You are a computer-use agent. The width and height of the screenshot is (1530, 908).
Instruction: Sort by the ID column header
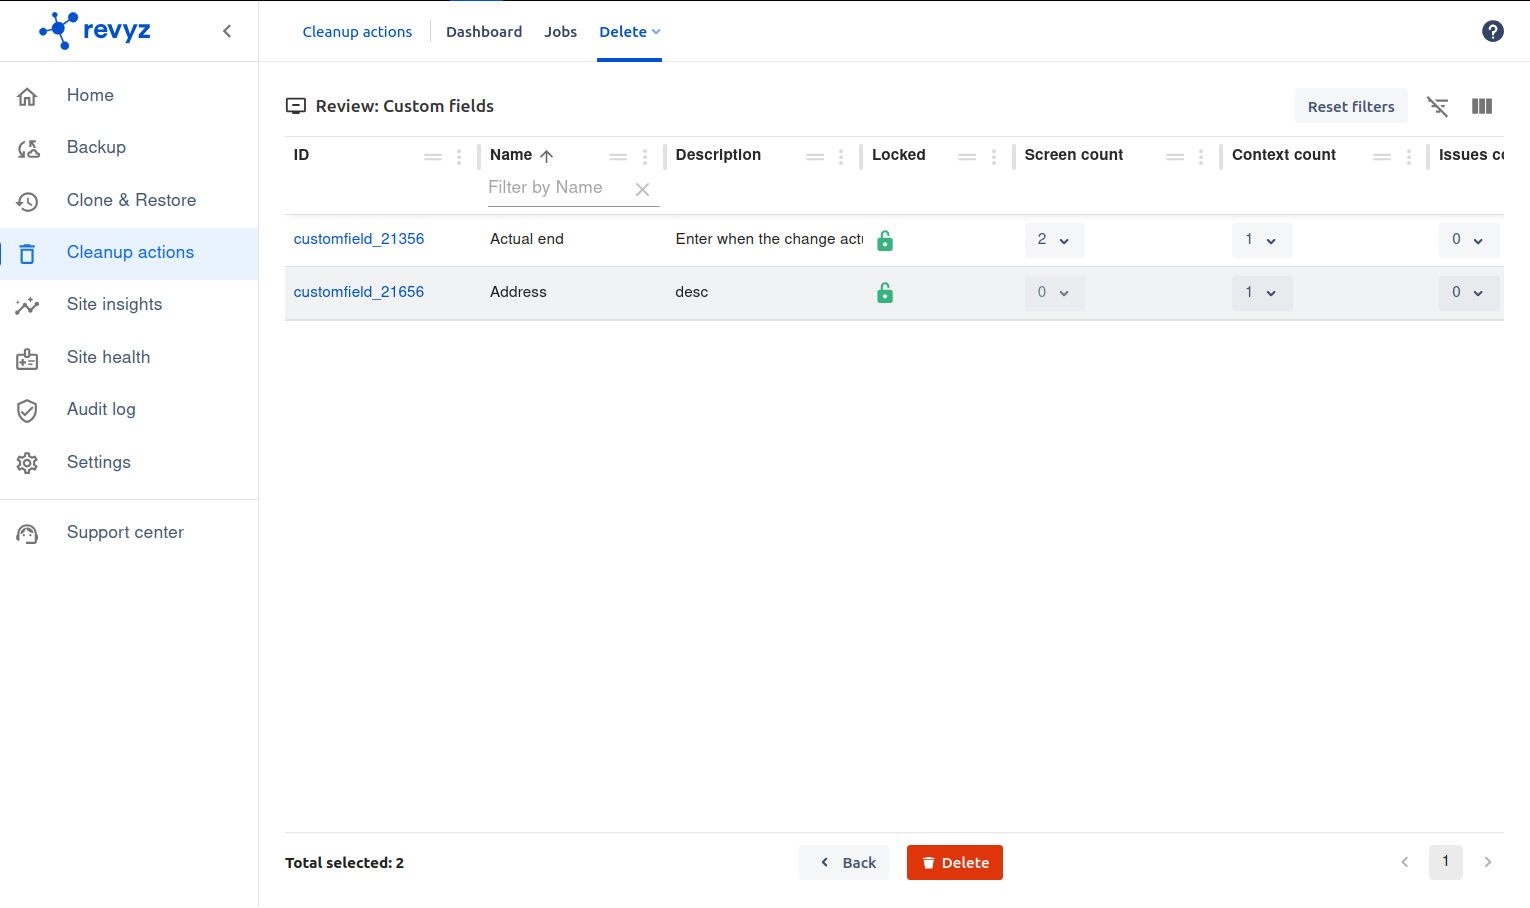coord(301,155)
